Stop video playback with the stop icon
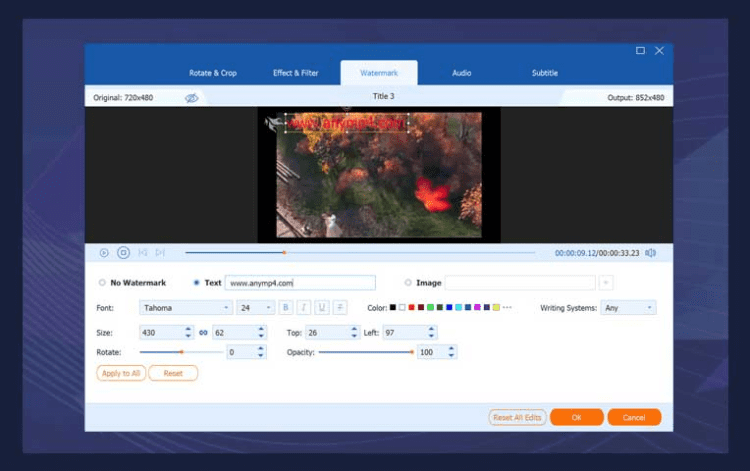750x471 pixels. (123, 253)
